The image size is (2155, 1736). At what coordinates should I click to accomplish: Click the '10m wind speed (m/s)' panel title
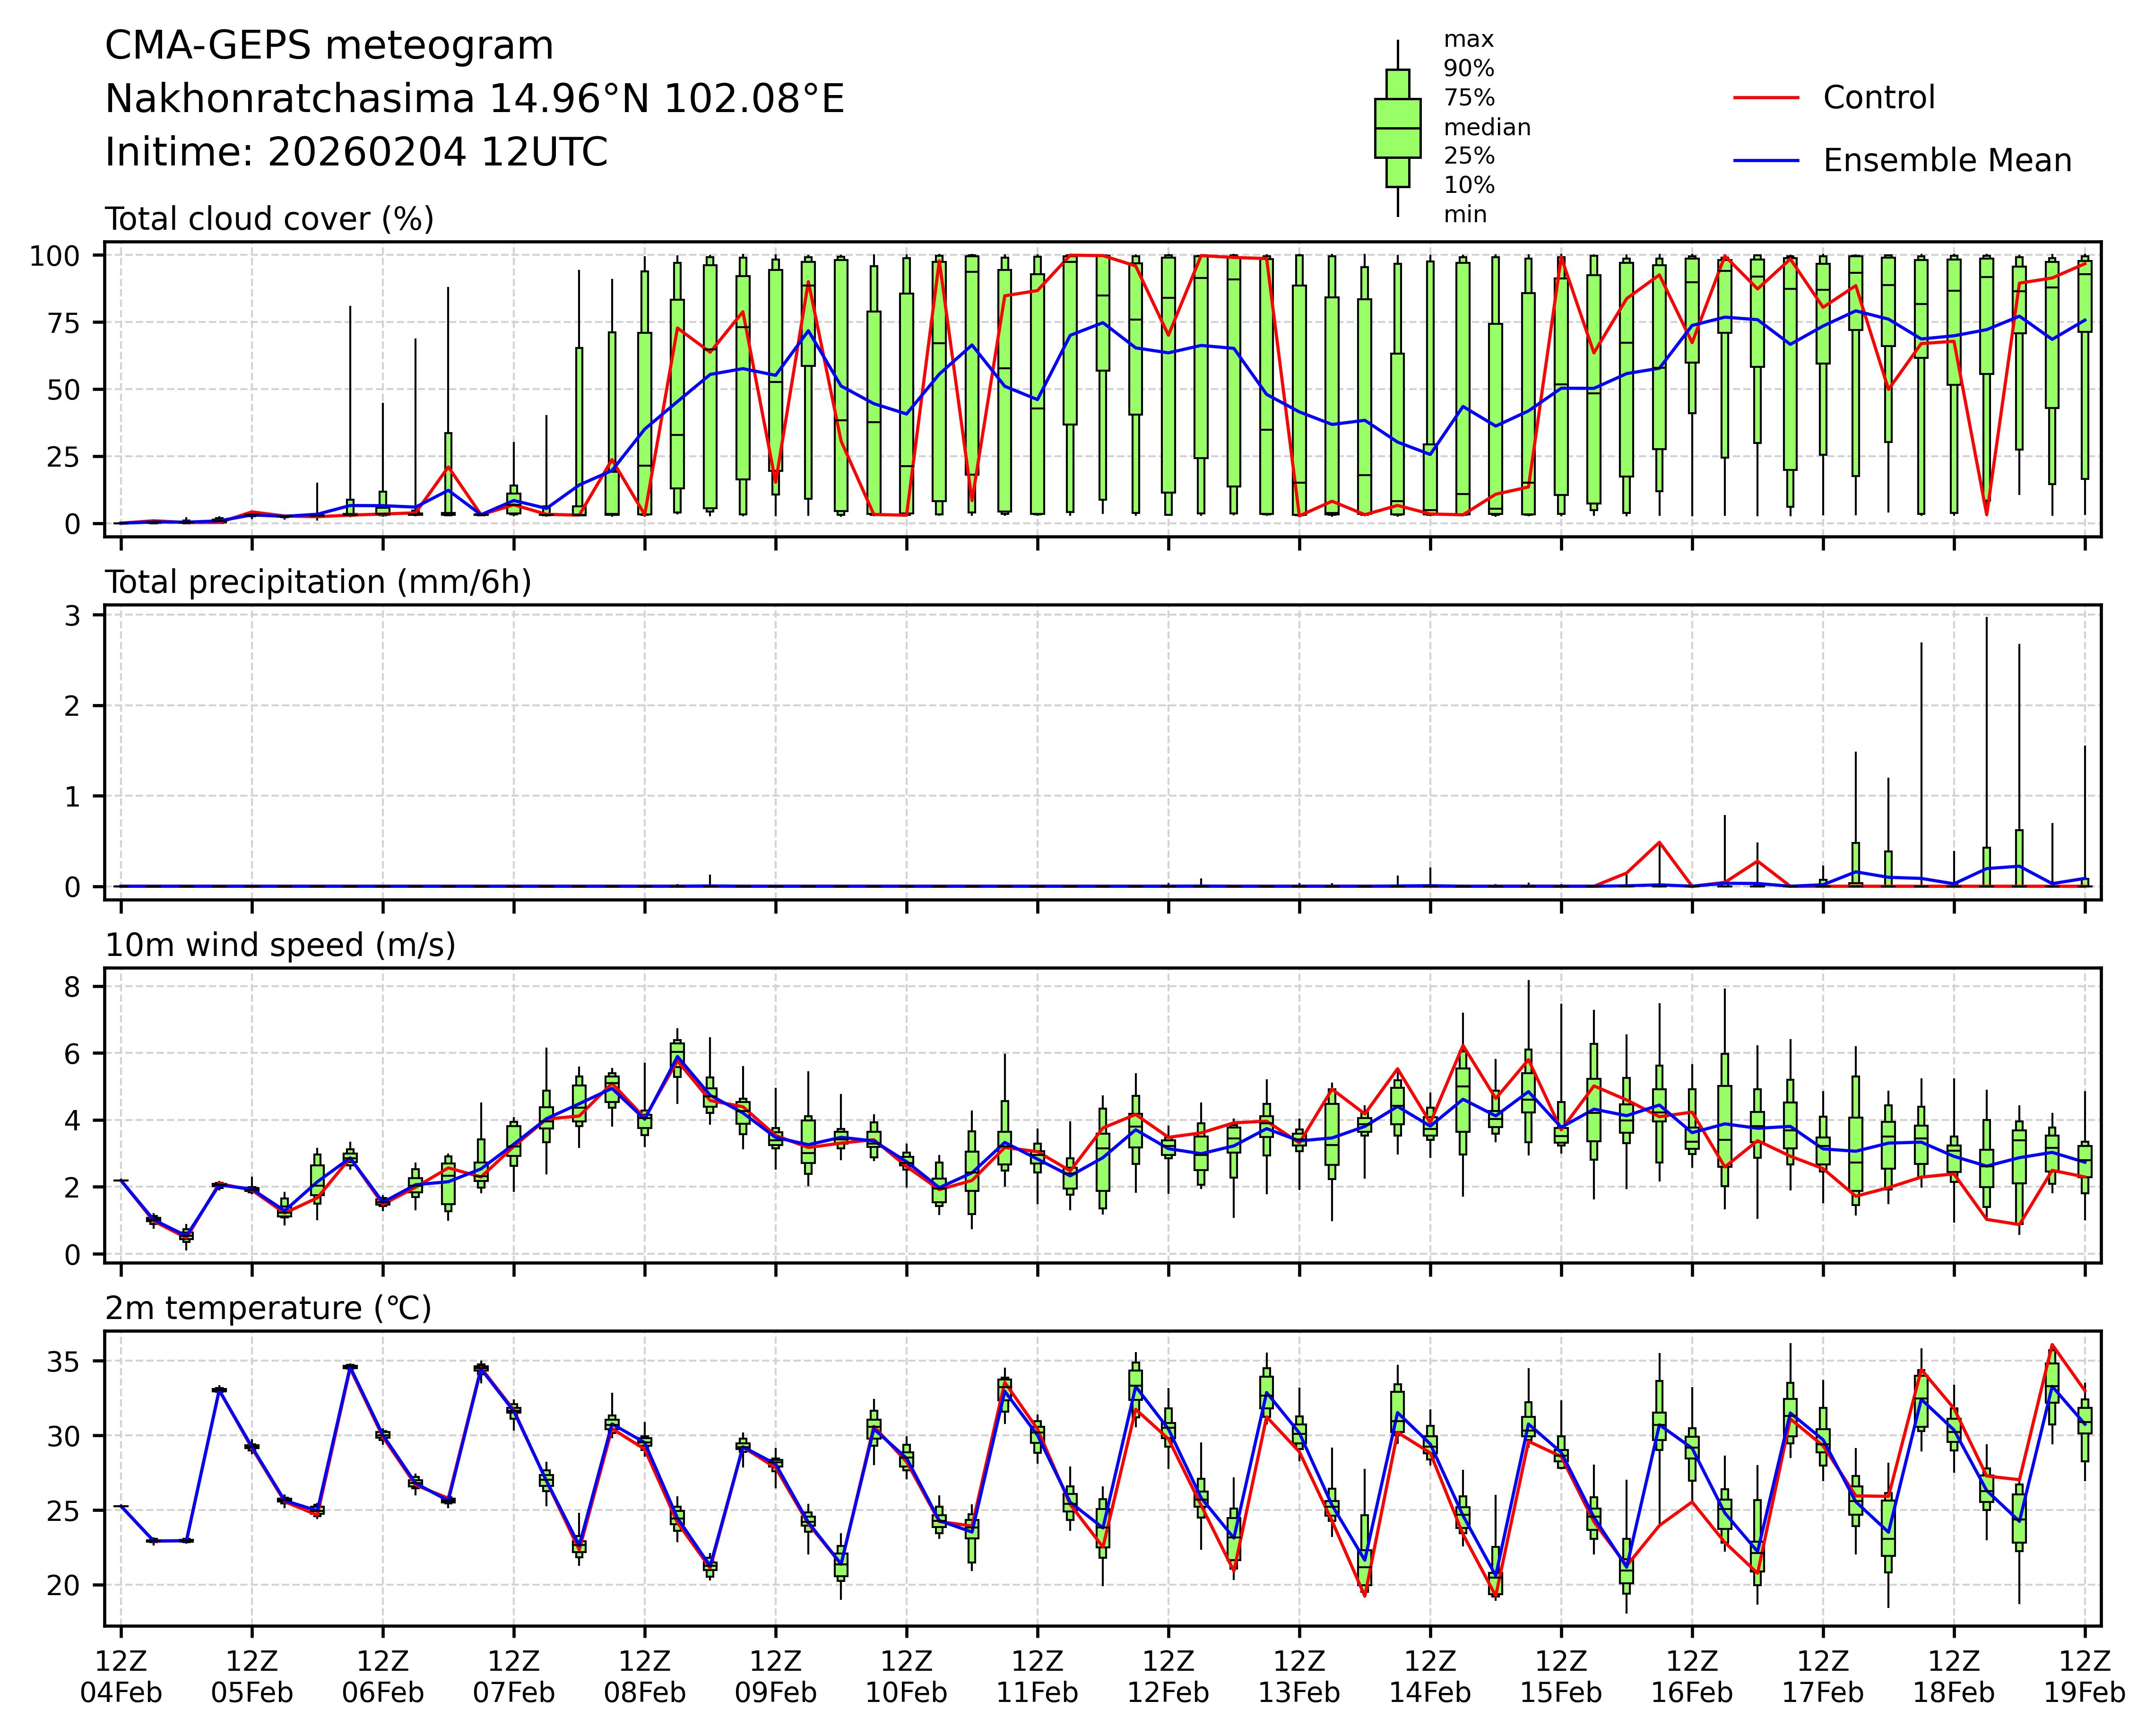[x=280, y=945]
